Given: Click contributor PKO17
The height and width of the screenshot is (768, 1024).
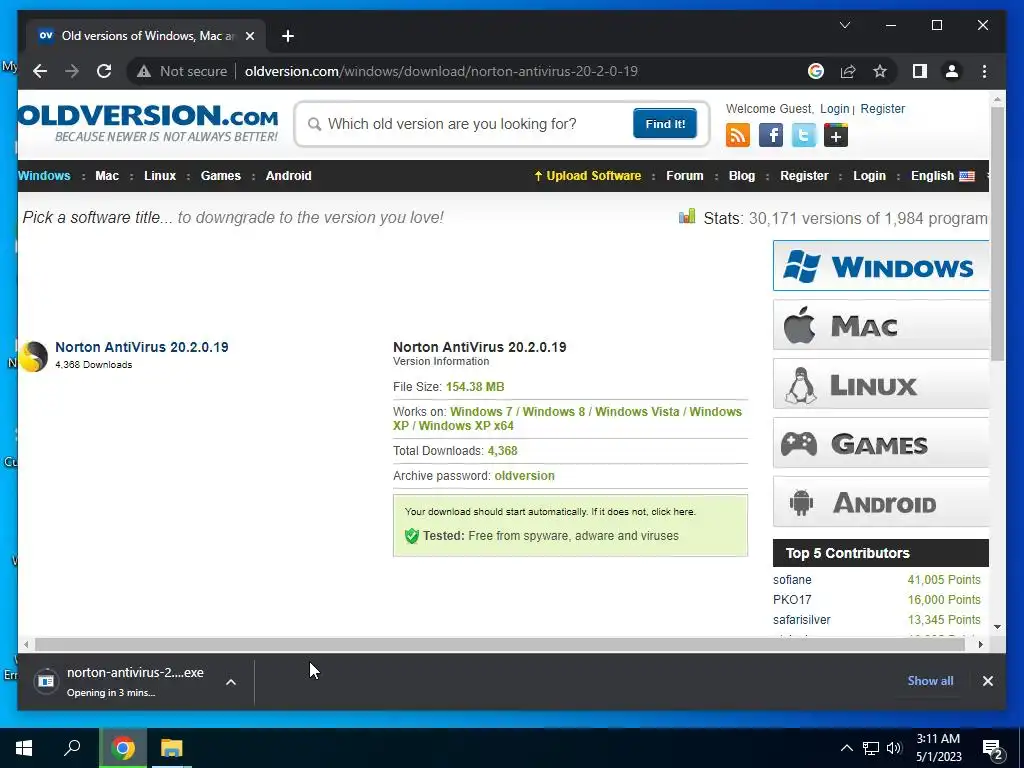Looking at the screenshot, I should [x=792, y=600].
